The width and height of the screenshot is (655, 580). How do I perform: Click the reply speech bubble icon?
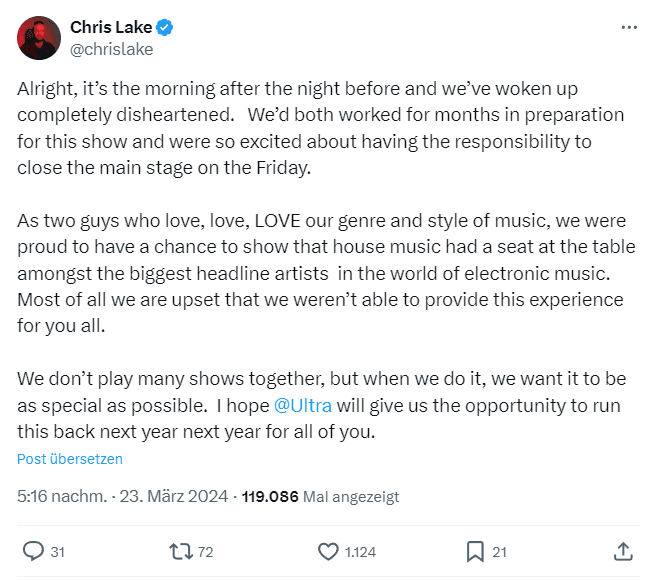click(33, 551)
